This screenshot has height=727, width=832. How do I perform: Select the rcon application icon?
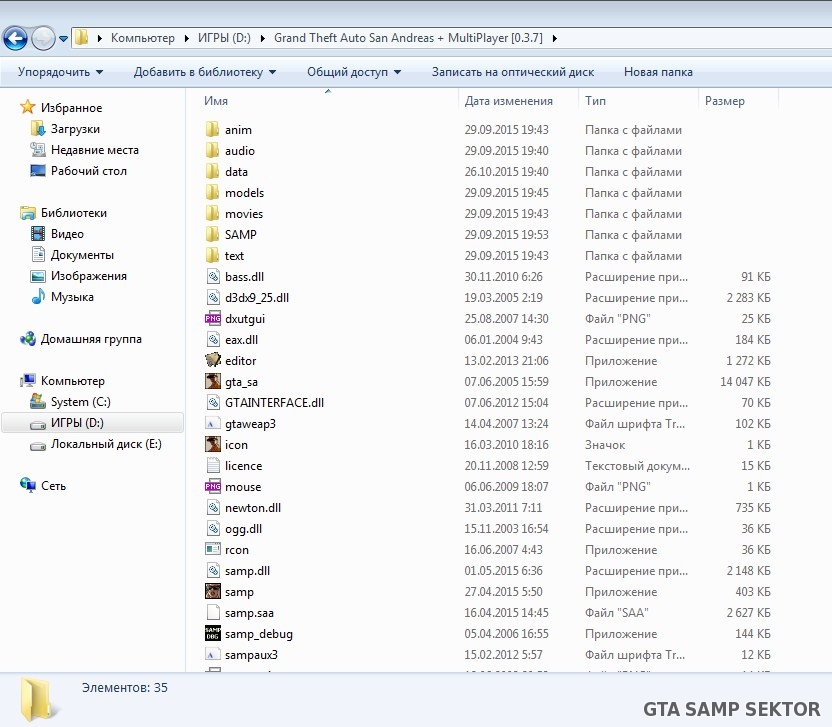213,549
